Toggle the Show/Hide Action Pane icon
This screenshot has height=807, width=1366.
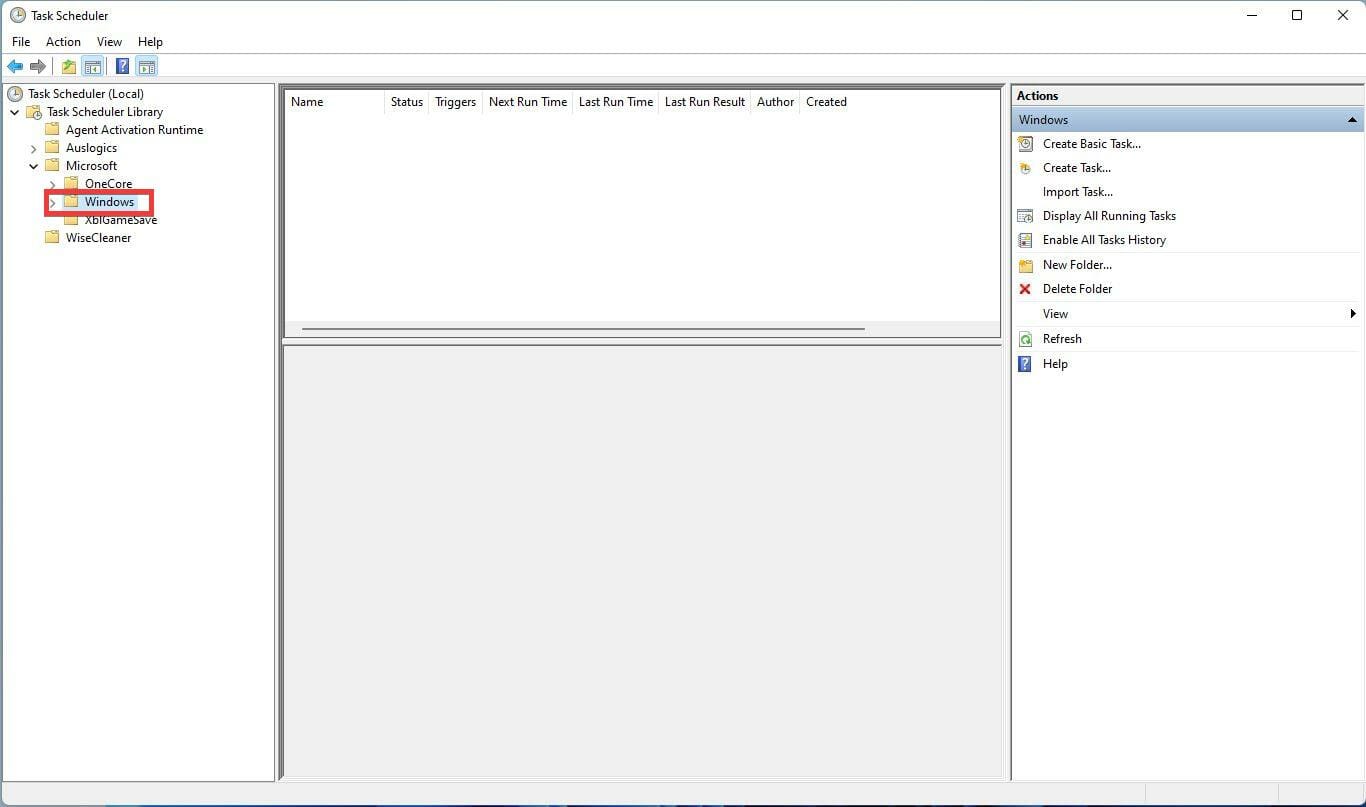(147, 67)
